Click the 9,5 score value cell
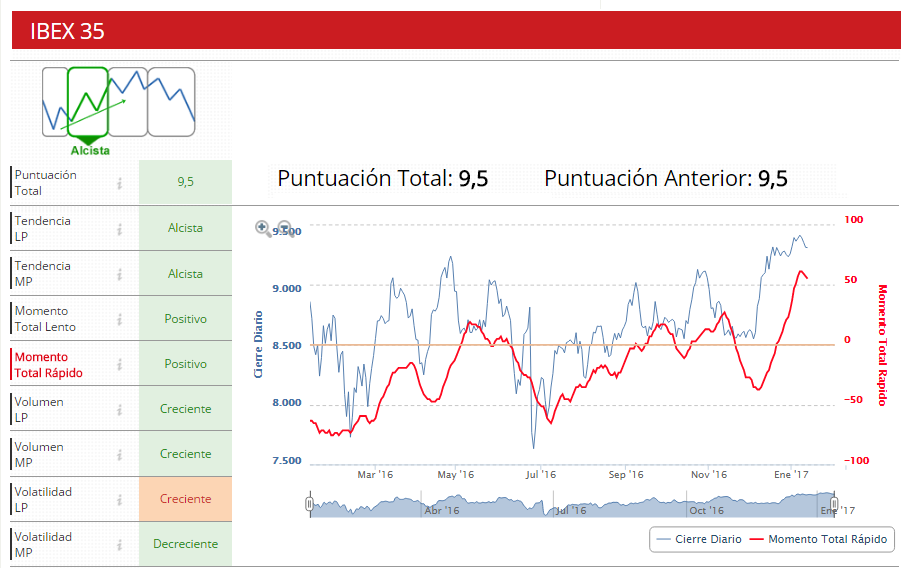 tap(185, 182)
